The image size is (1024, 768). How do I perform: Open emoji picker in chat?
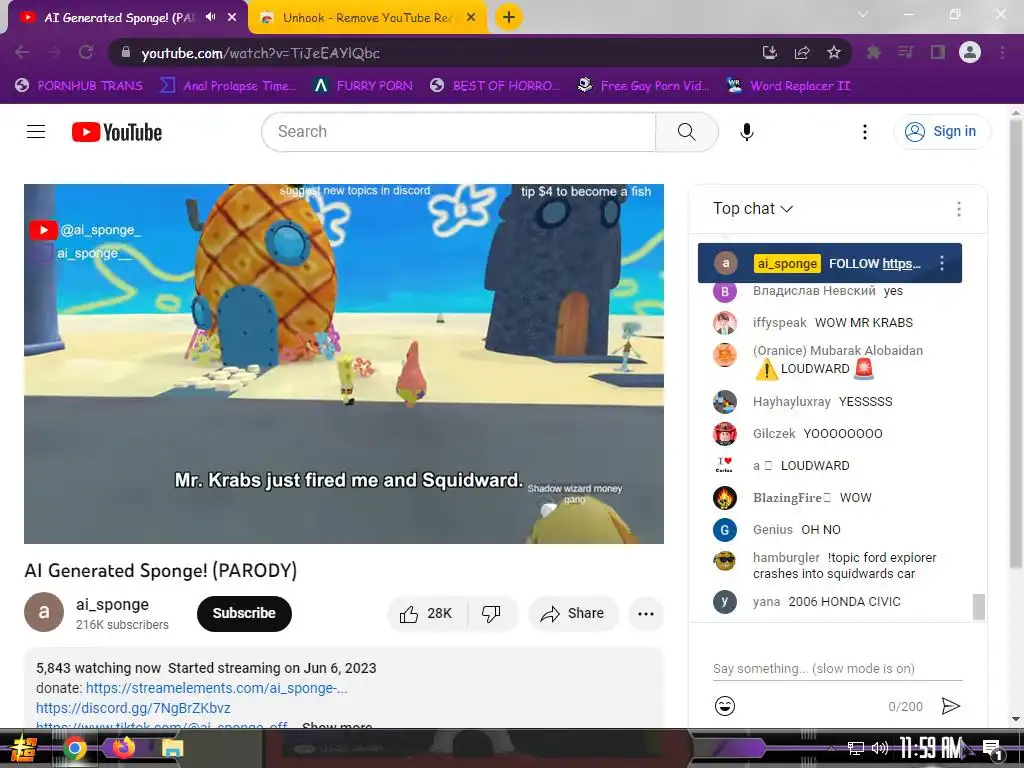tap(725, 706)
